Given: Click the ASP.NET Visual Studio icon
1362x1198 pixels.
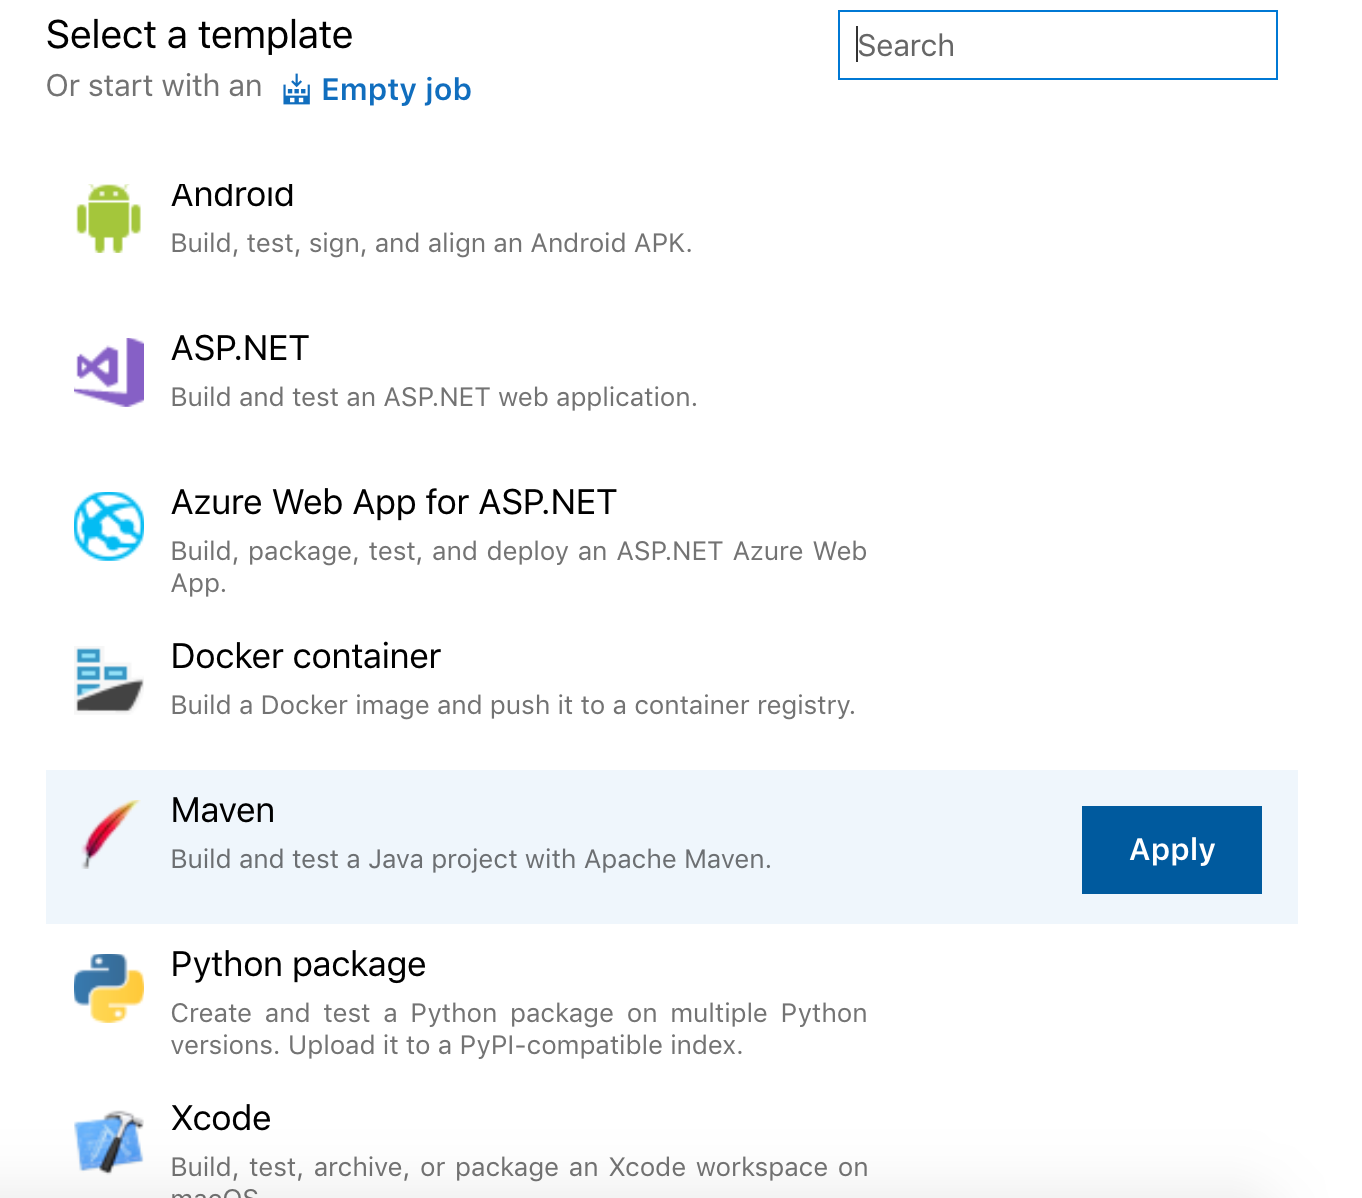Looking at the screenshot, I should click(109, 372).
